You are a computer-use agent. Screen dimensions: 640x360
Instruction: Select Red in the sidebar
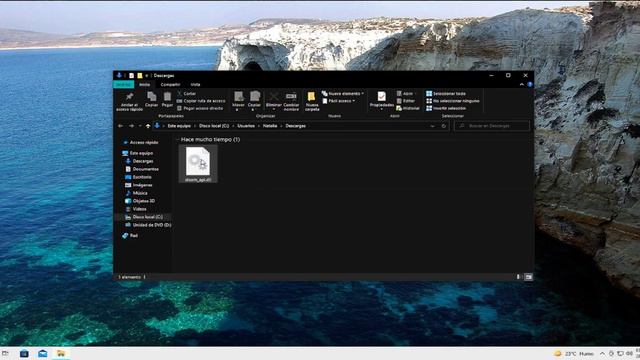coord(130,236)
